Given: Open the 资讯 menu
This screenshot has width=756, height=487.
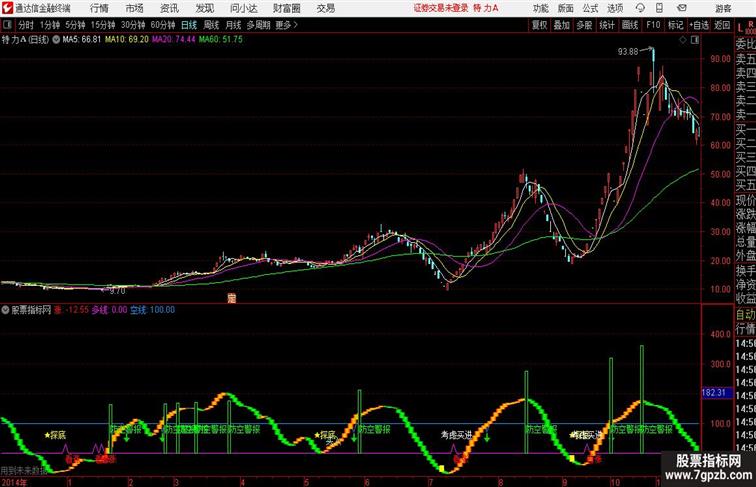Looking at the screenshot, I should 169,8.
